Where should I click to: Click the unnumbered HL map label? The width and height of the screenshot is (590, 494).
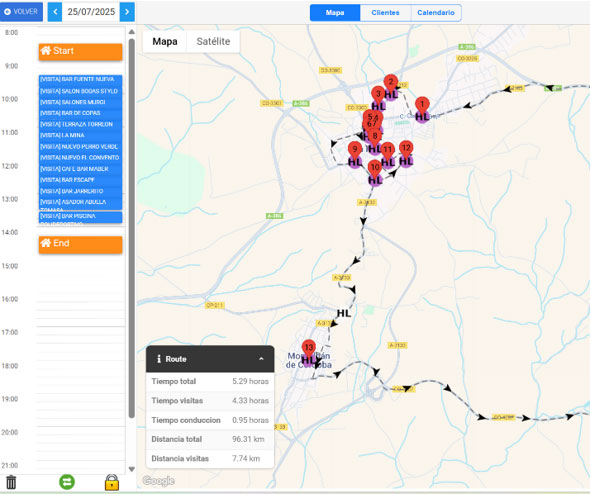coord(344,313)
